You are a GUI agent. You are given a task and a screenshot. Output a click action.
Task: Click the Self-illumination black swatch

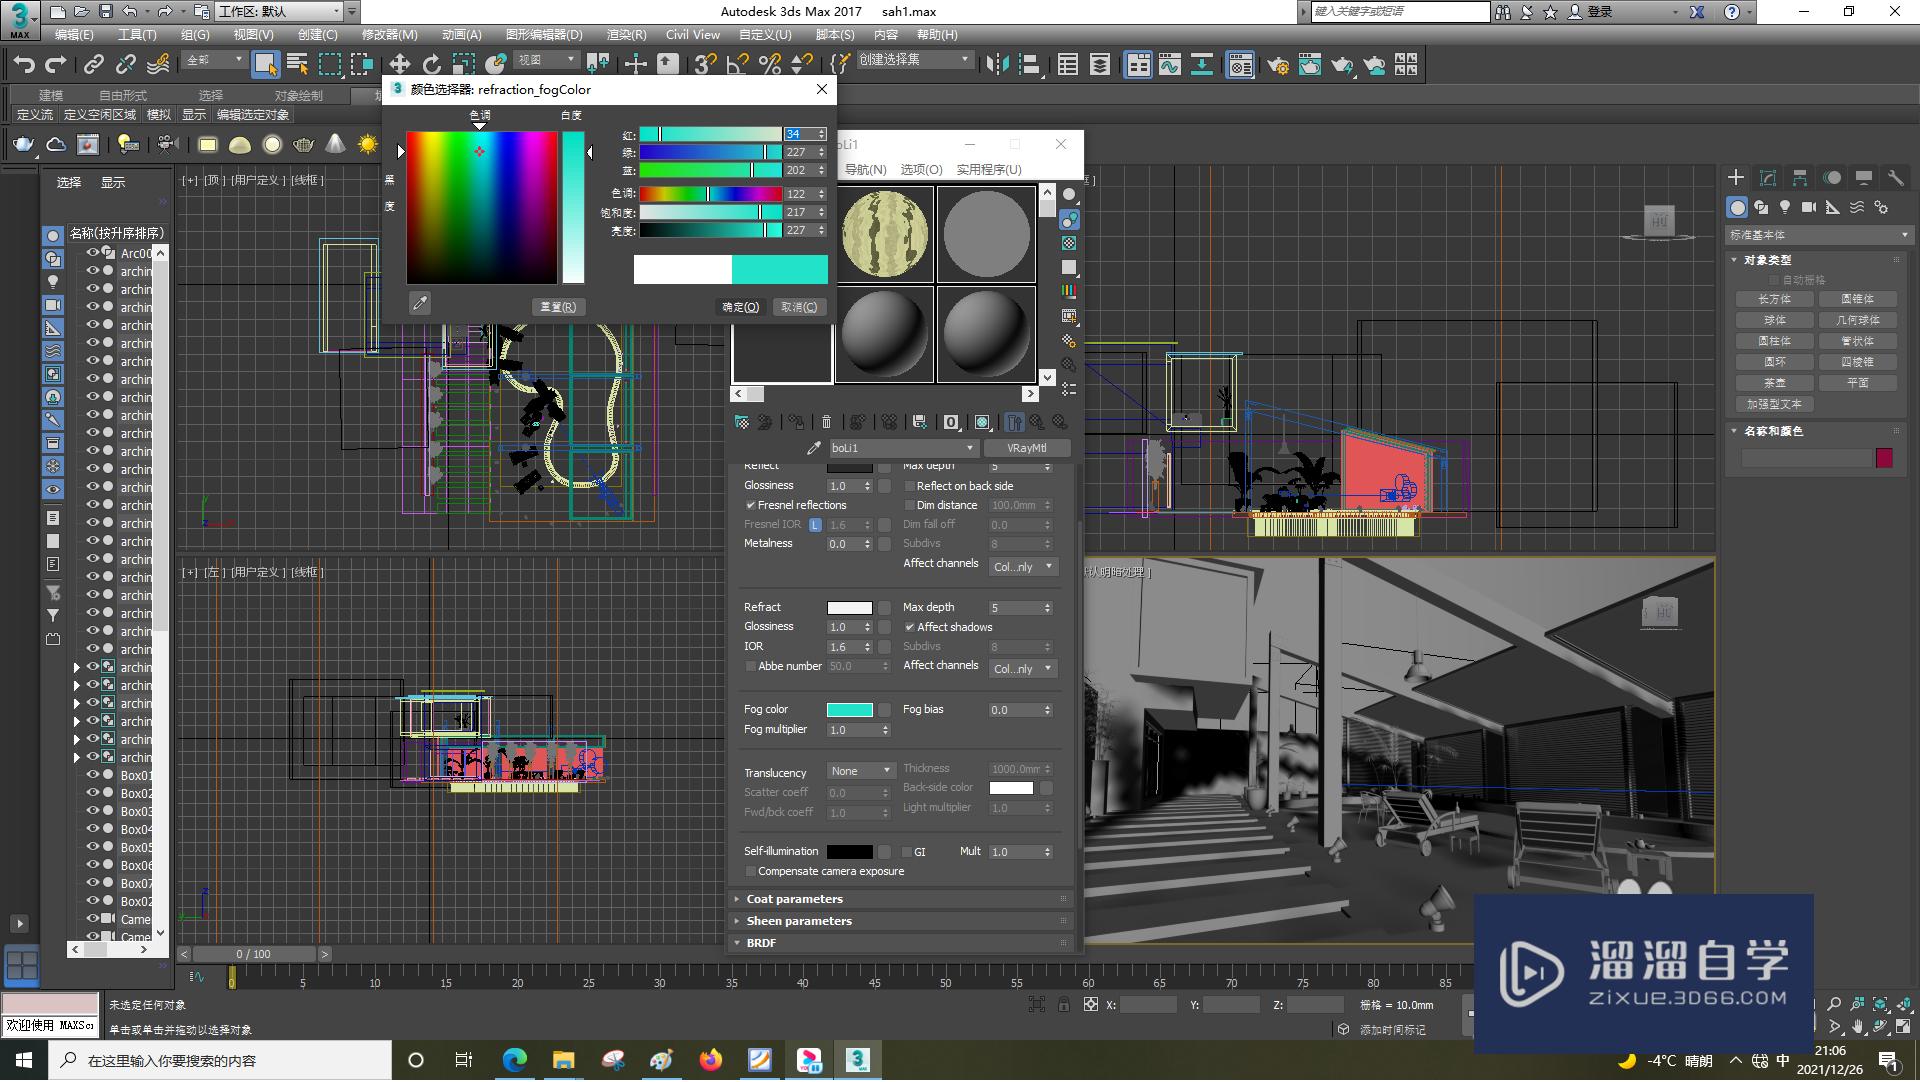pyautogui.click(x=850, y=853)
